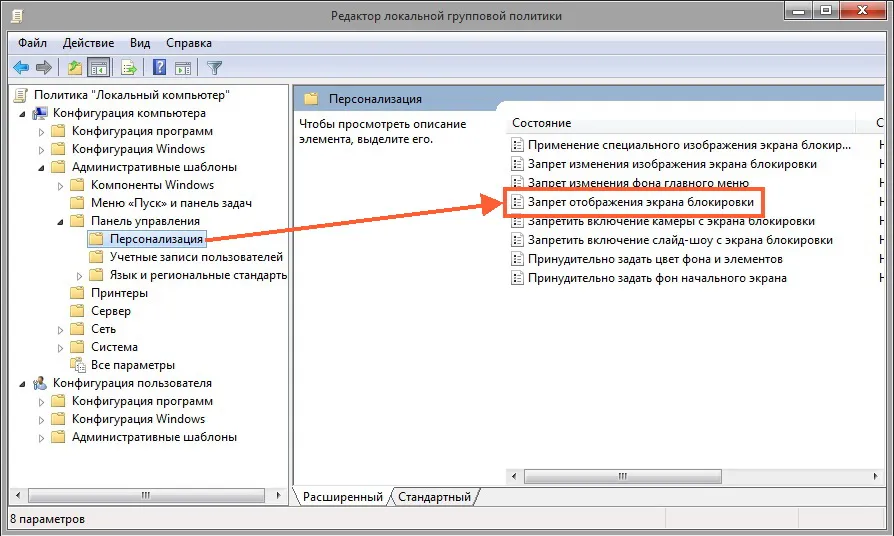894x536 pixels.
Task: Collapse 'Конфигурация пользователя' node arrow
Action: 22,384
